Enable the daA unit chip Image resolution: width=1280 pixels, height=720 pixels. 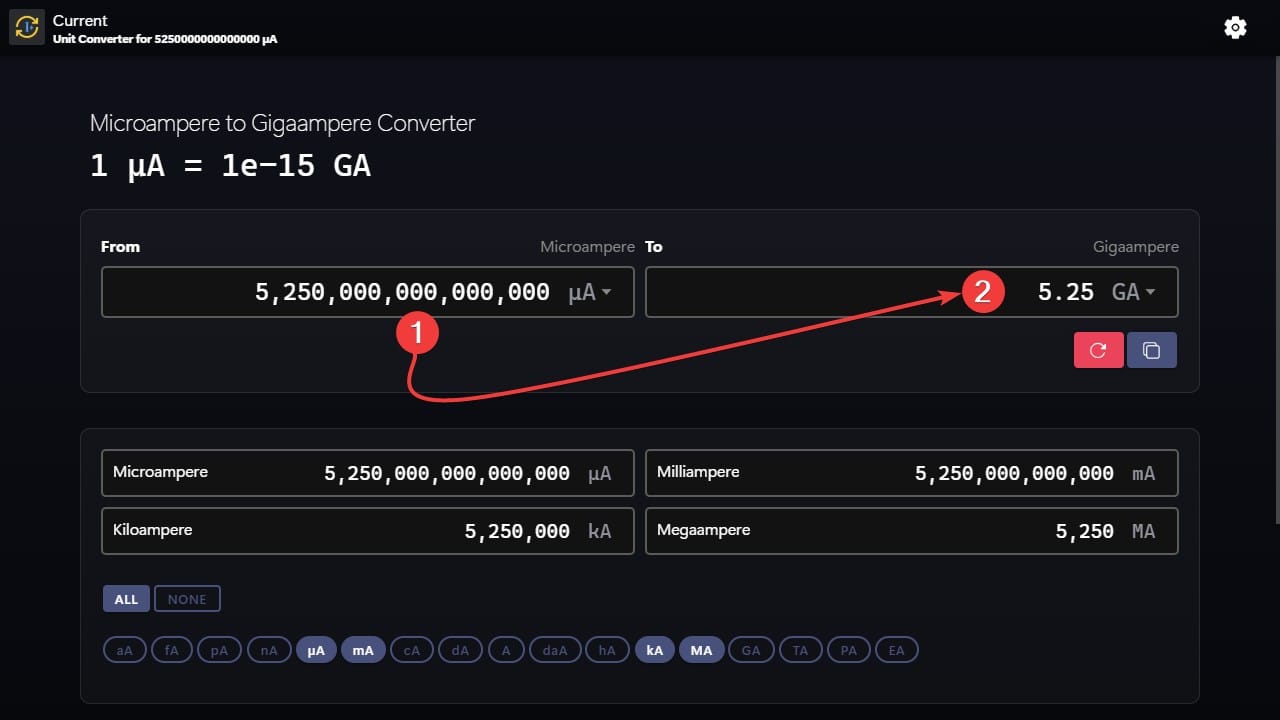click(x=554, y=649)
